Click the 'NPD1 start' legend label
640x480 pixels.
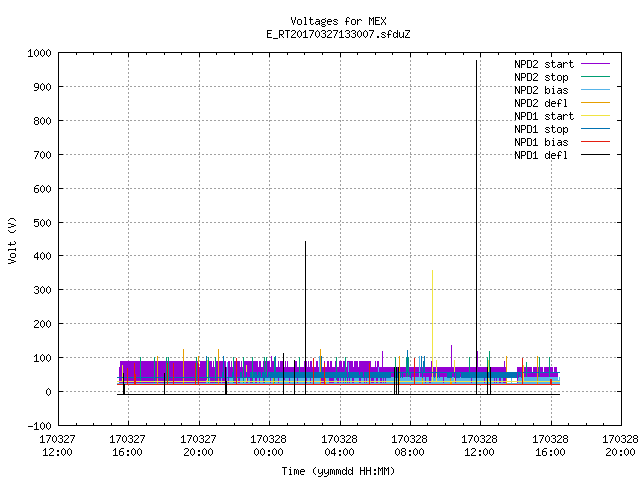coord(544,116)
